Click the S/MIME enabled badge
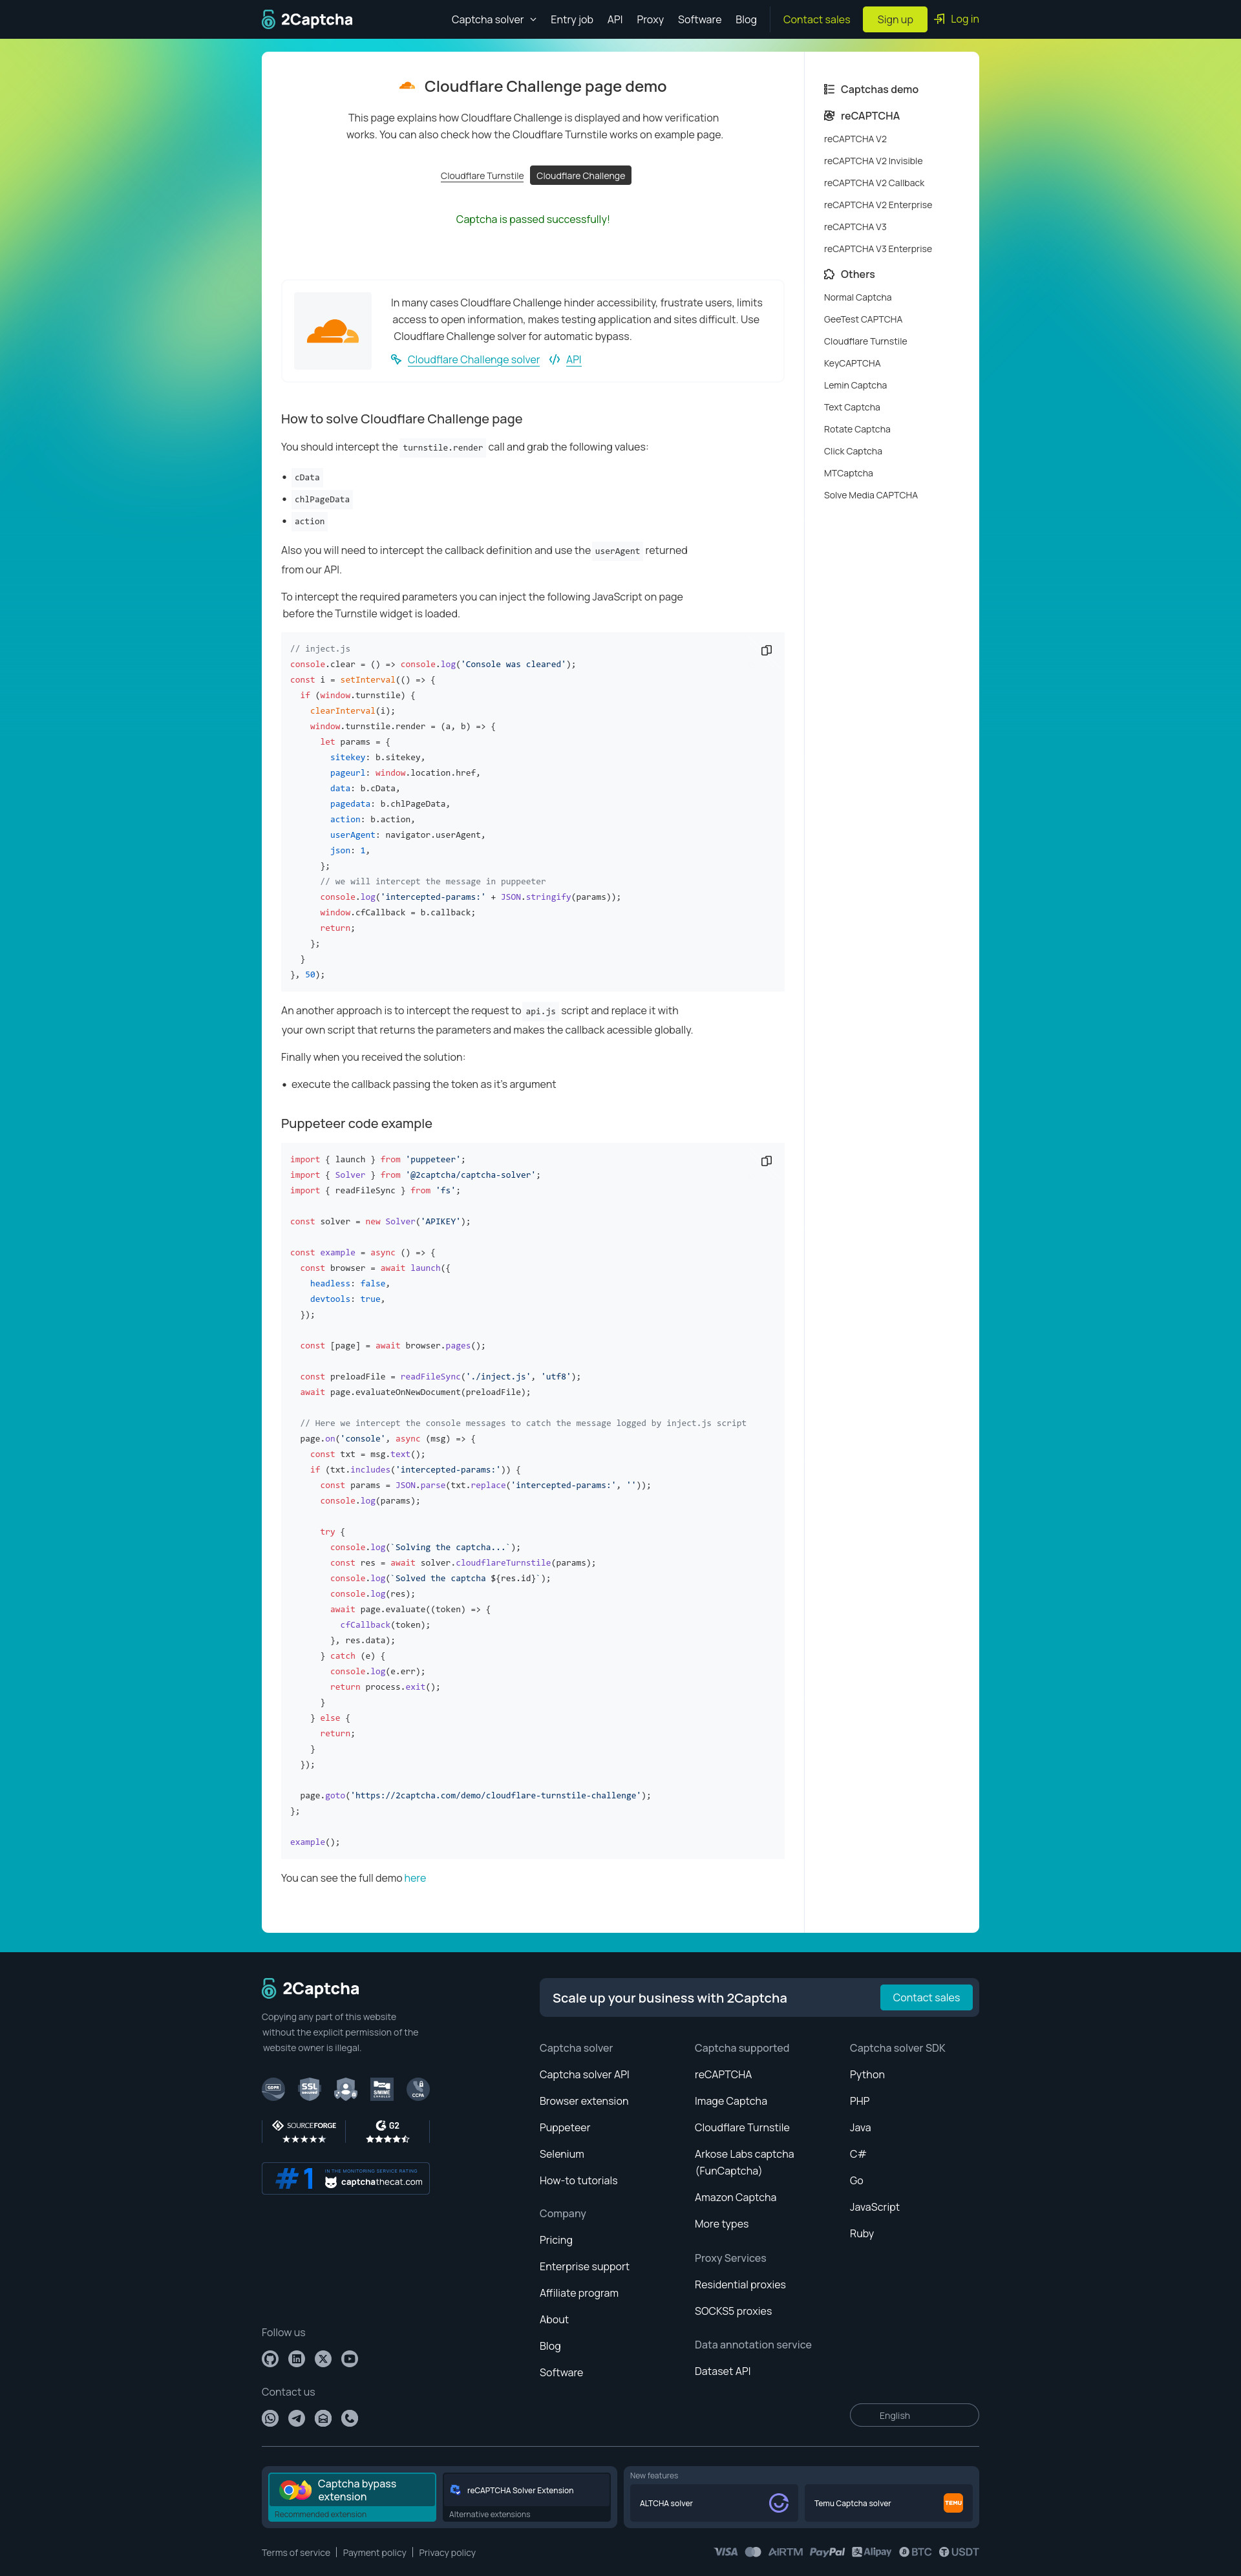Image resolution: width=1241 pixels, height=2576 pixels. (382, 2088)
